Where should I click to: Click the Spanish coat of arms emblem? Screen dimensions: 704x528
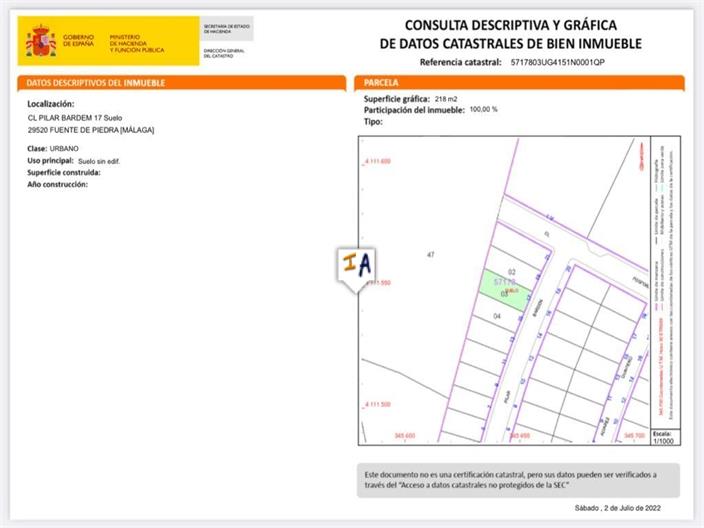coord(41,41)
